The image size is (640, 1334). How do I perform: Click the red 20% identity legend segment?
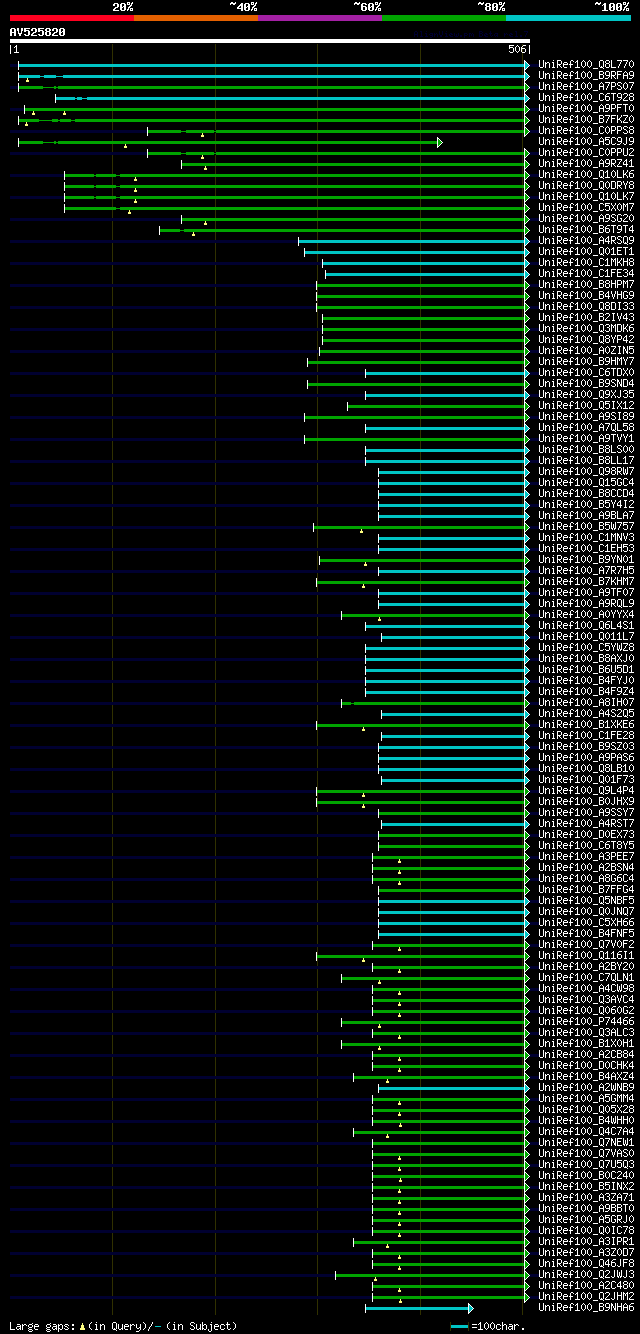[x=71, y=18]
